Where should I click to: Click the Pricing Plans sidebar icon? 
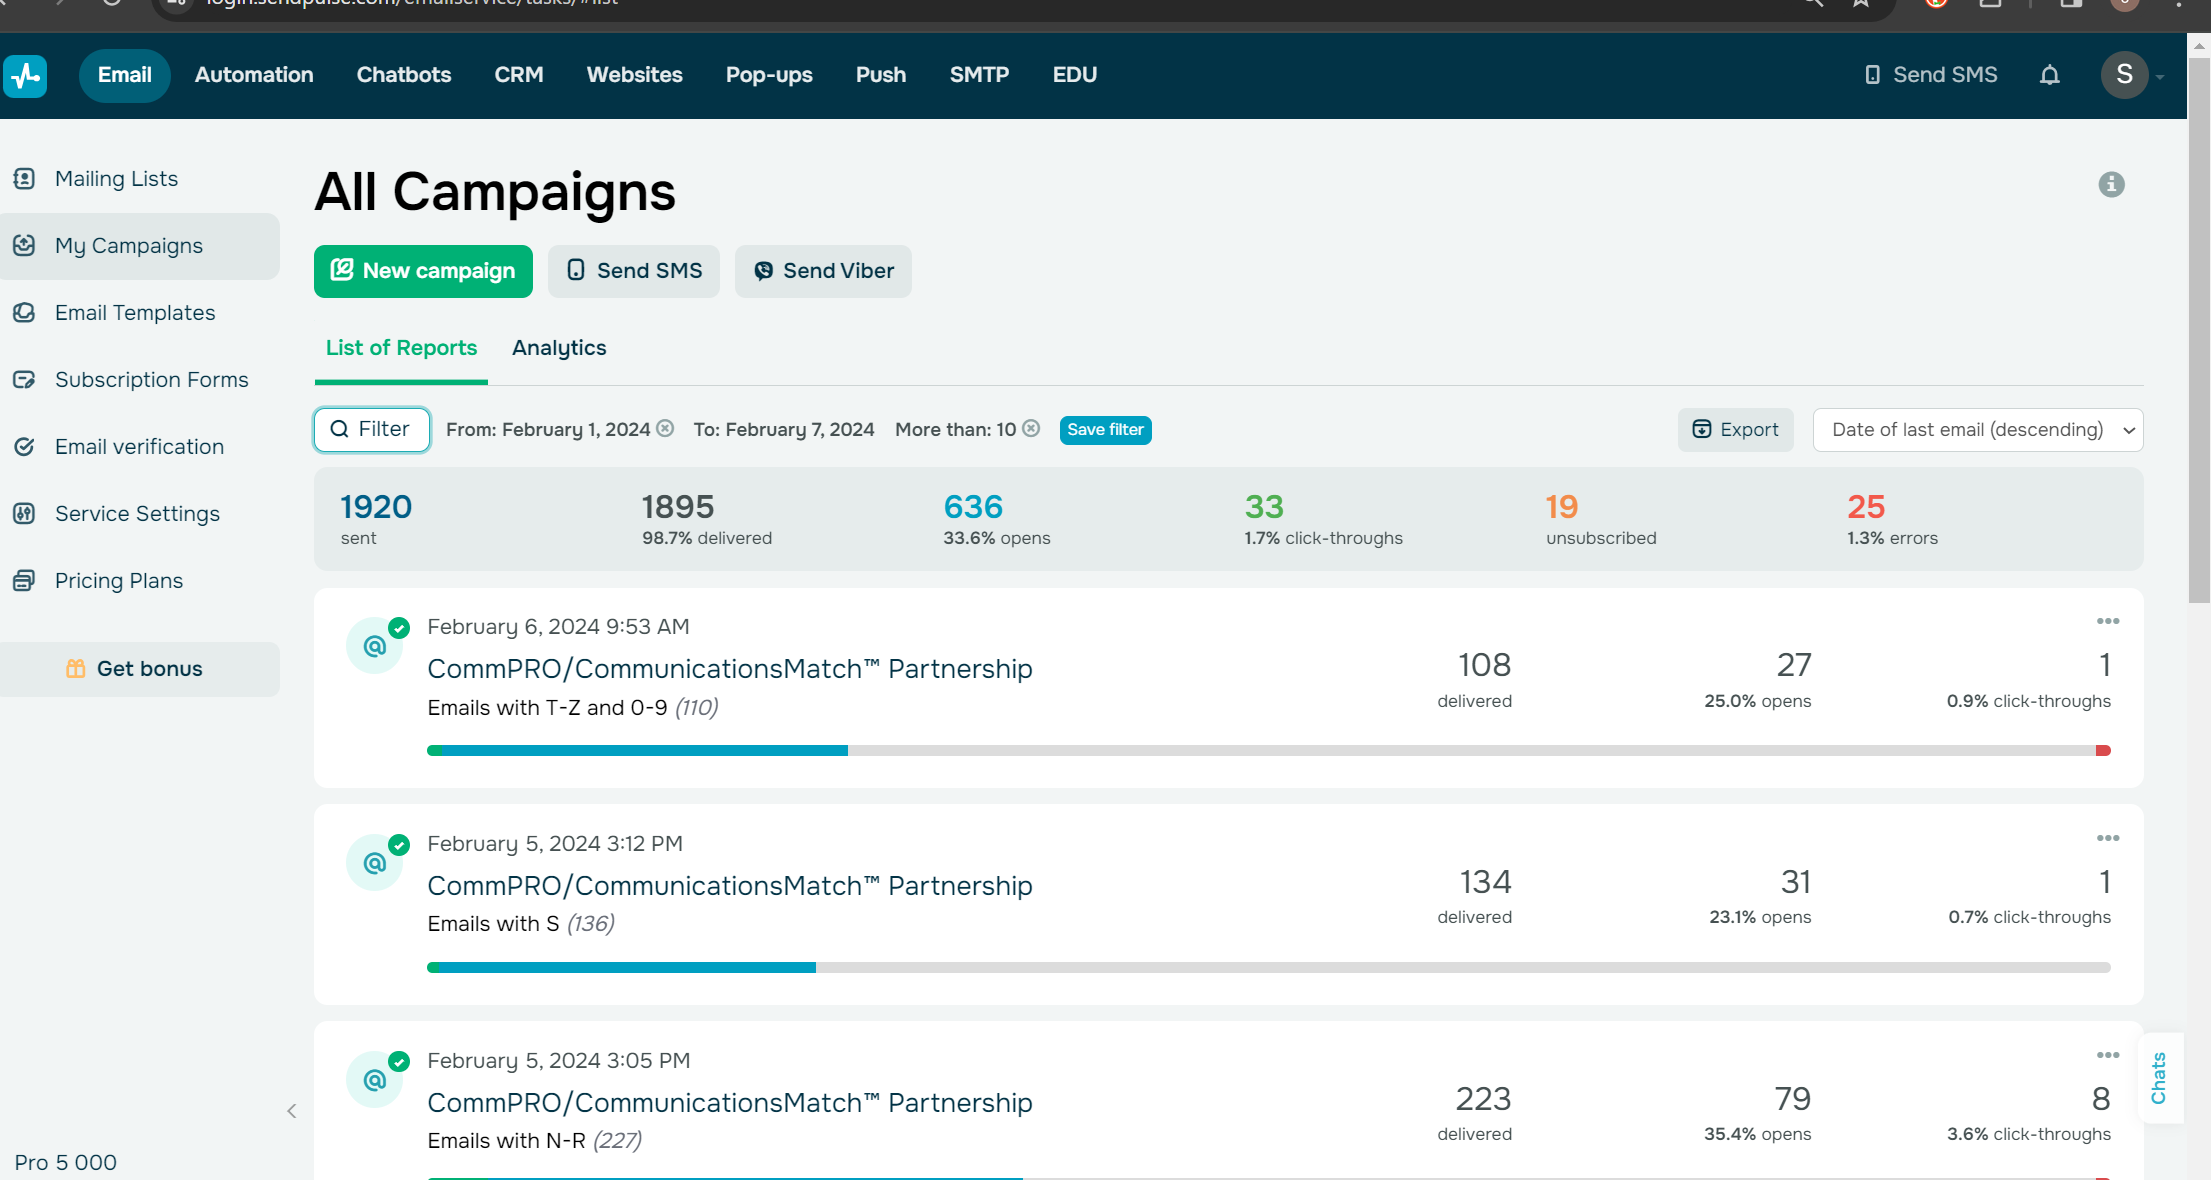pyautogui.click(x=24, y=581)
